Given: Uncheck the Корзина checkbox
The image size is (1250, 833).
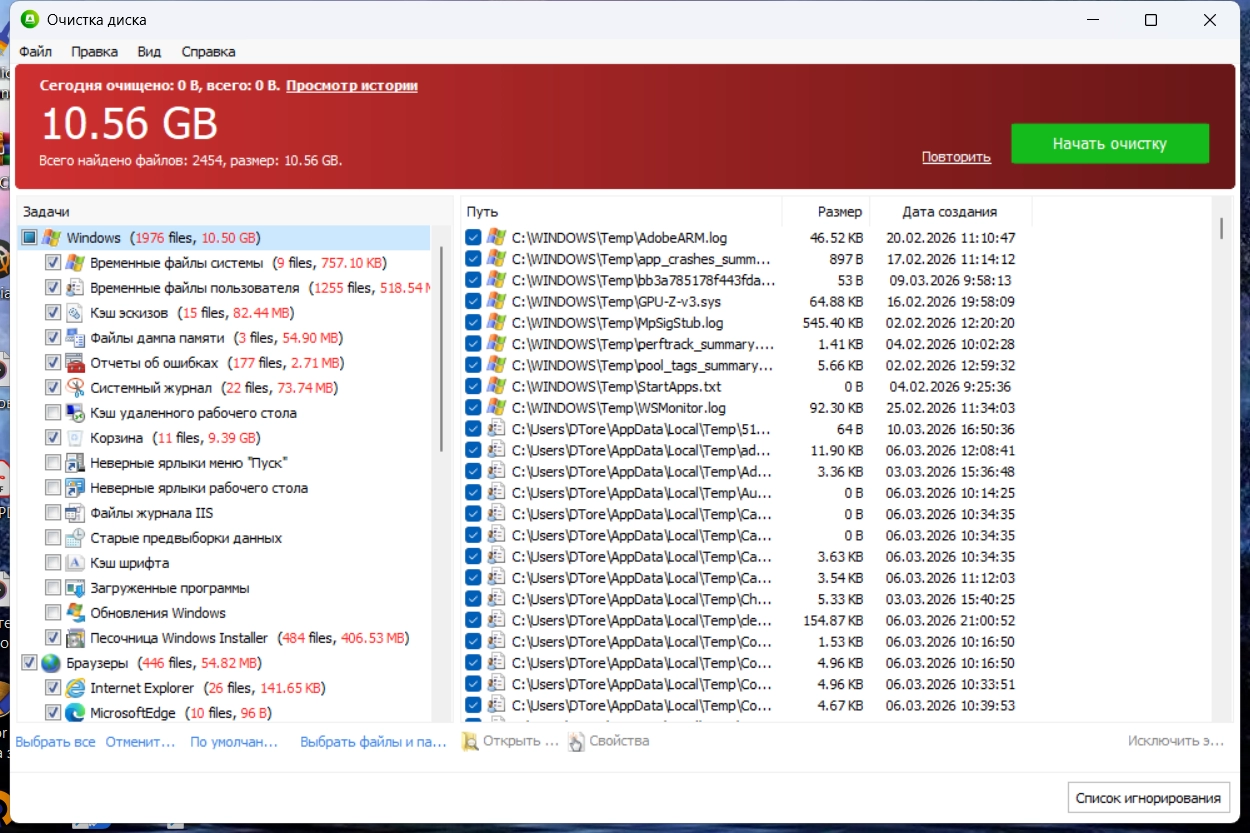Looking at the screenshot, I should (53, 438).
